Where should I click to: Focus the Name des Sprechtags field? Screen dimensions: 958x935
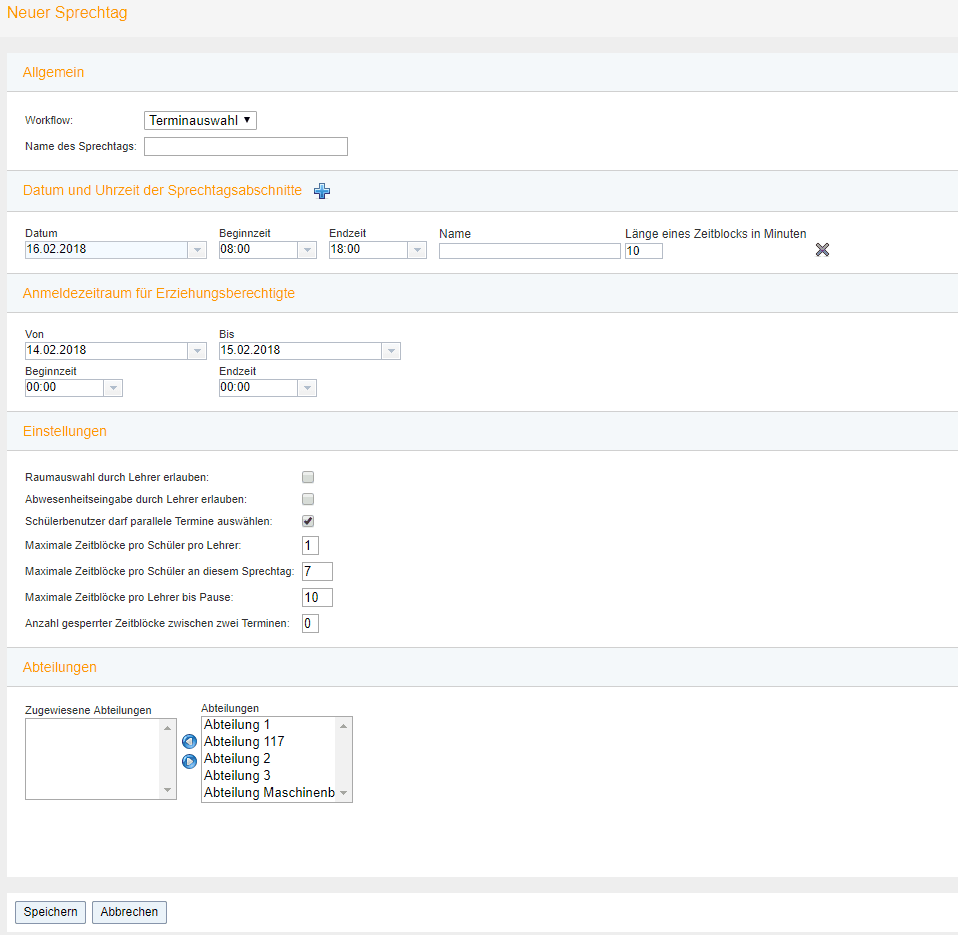tap(246, 147)
